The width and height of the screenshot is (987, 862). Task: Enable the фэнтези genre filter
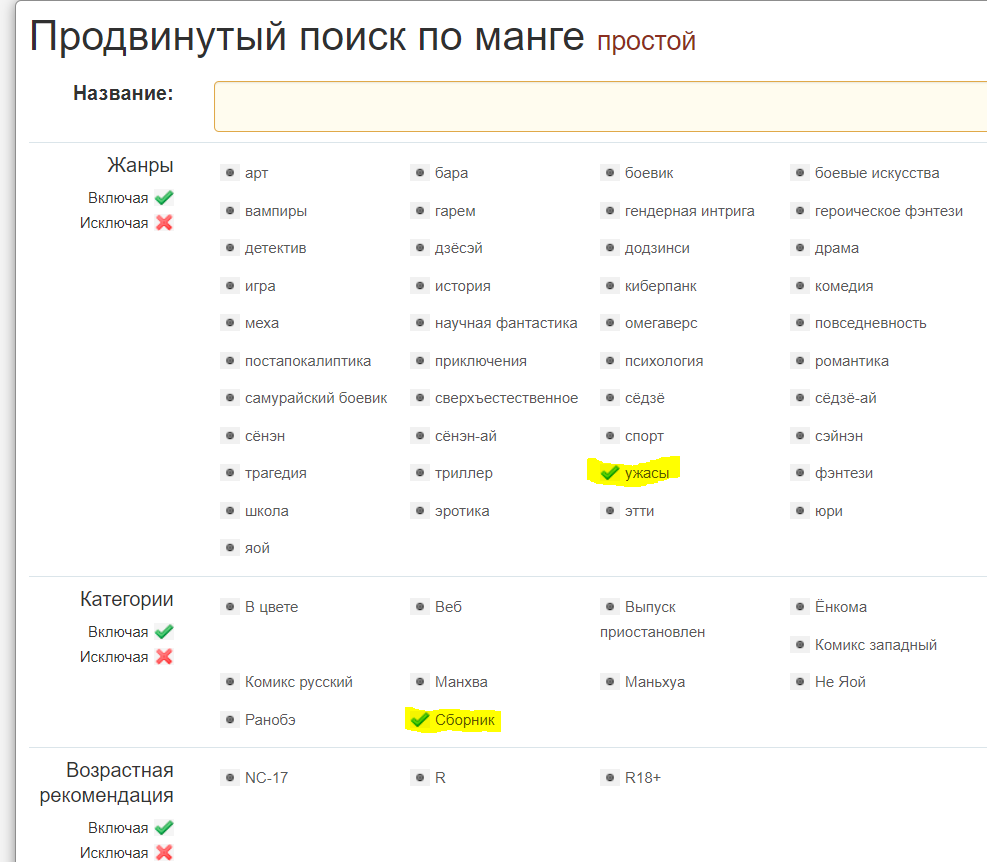pos(843,473)
